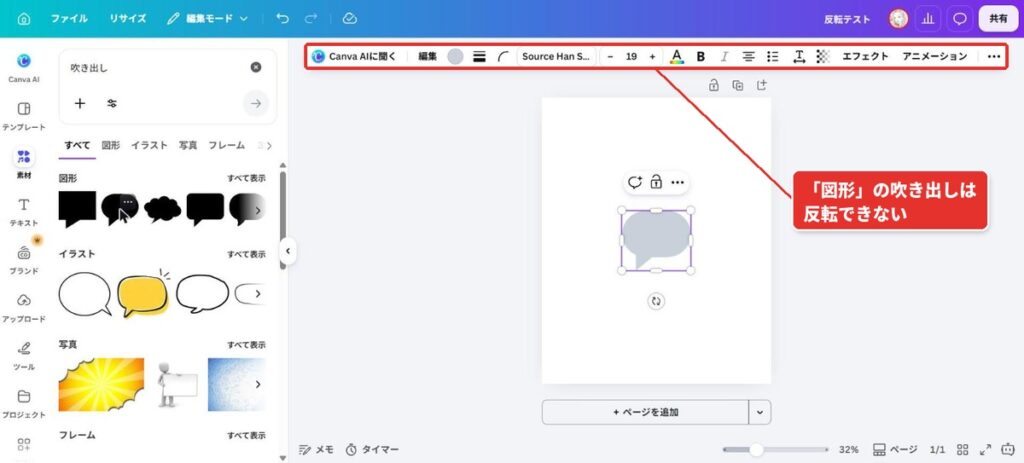1024x463 pixels.
Task: Open Canva AI in sidebar
Action: click(x=24, y=68)
